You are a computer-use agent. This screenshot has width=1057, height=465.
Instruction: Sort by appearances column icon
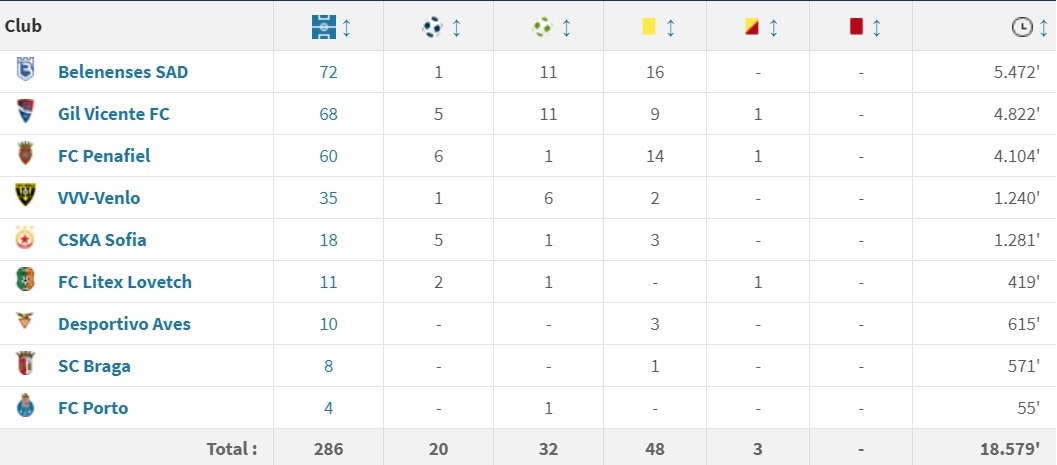pos(322,28)
